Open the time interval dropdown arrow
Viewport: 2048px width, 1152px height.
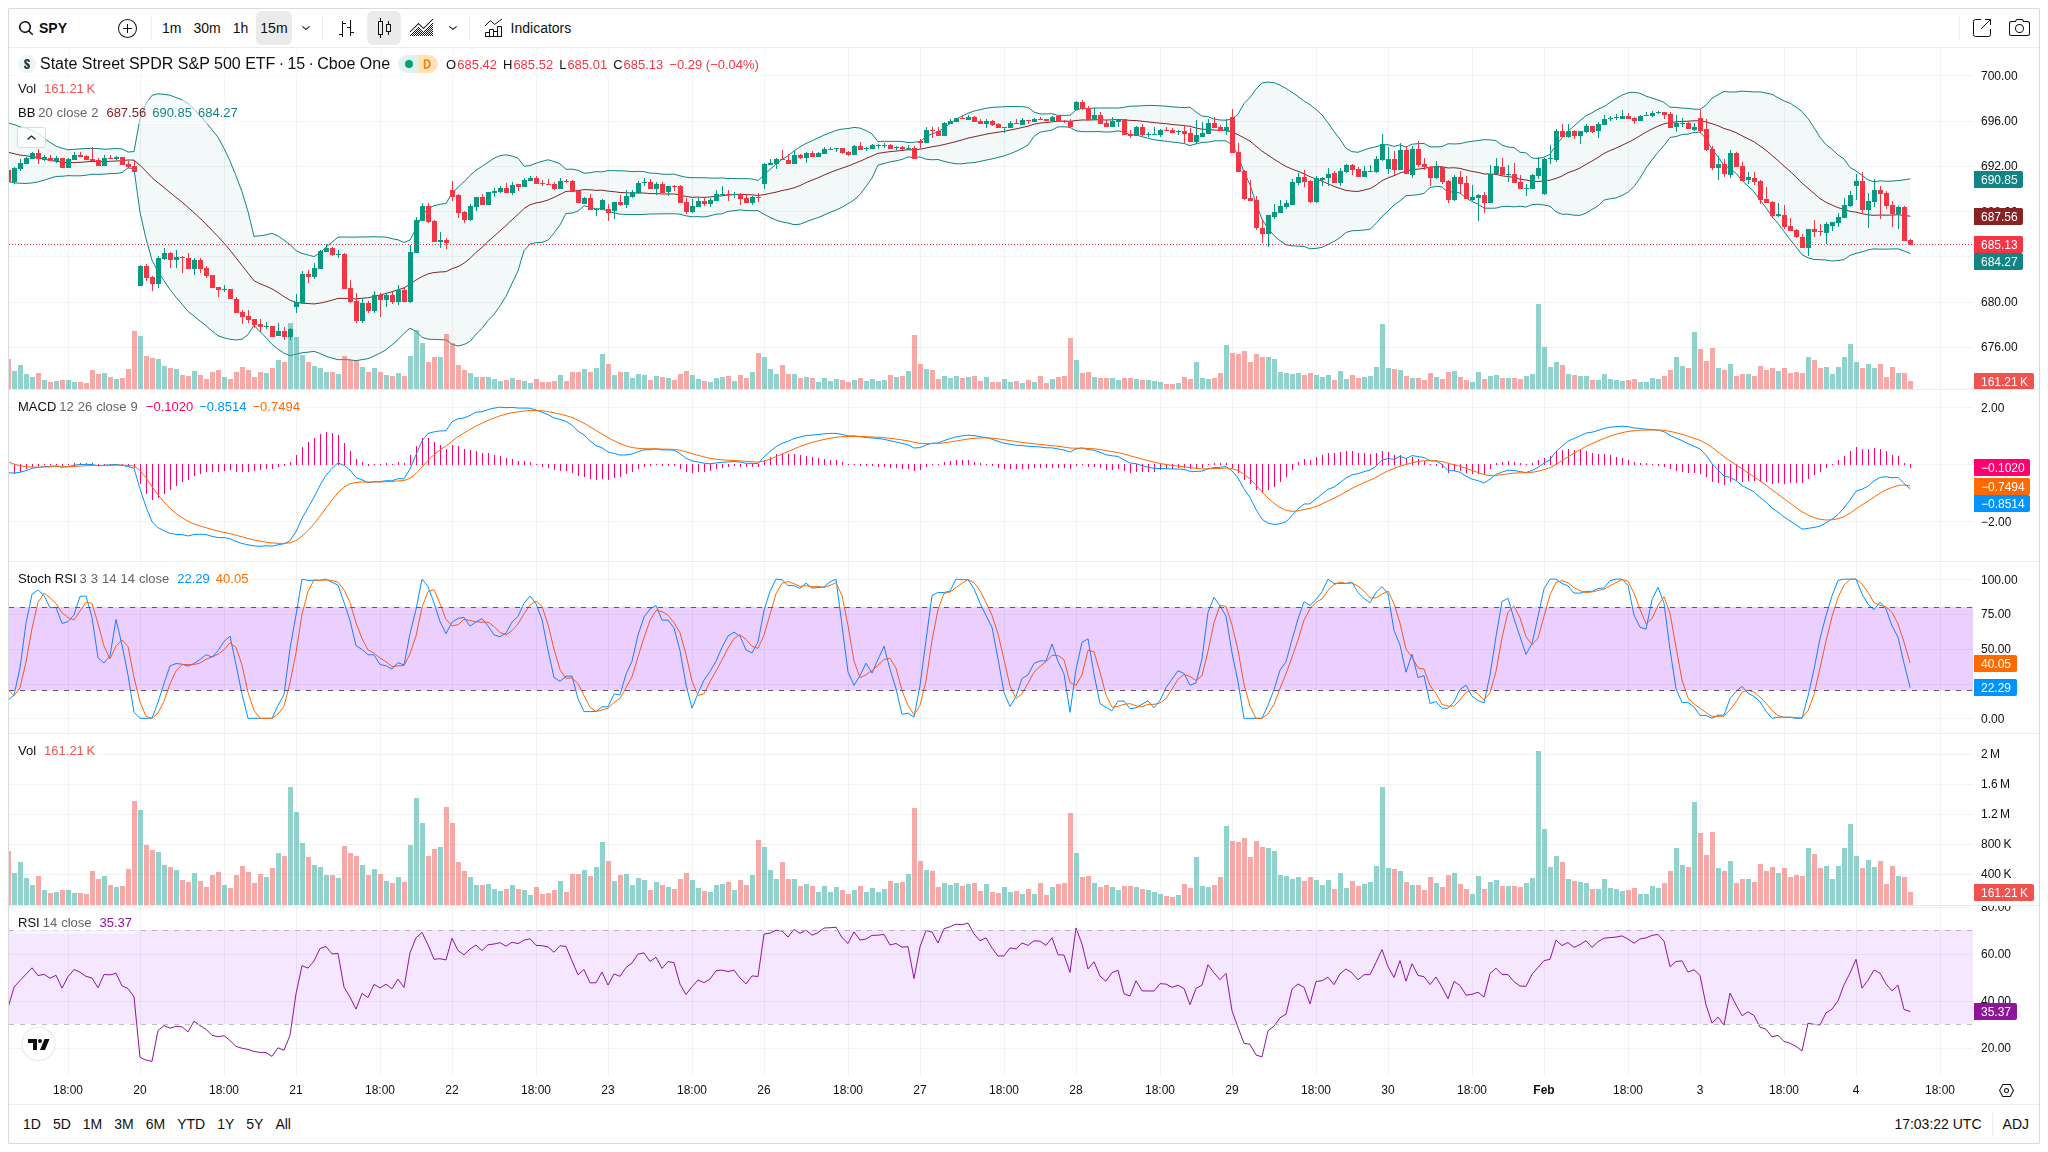[306, 28]
